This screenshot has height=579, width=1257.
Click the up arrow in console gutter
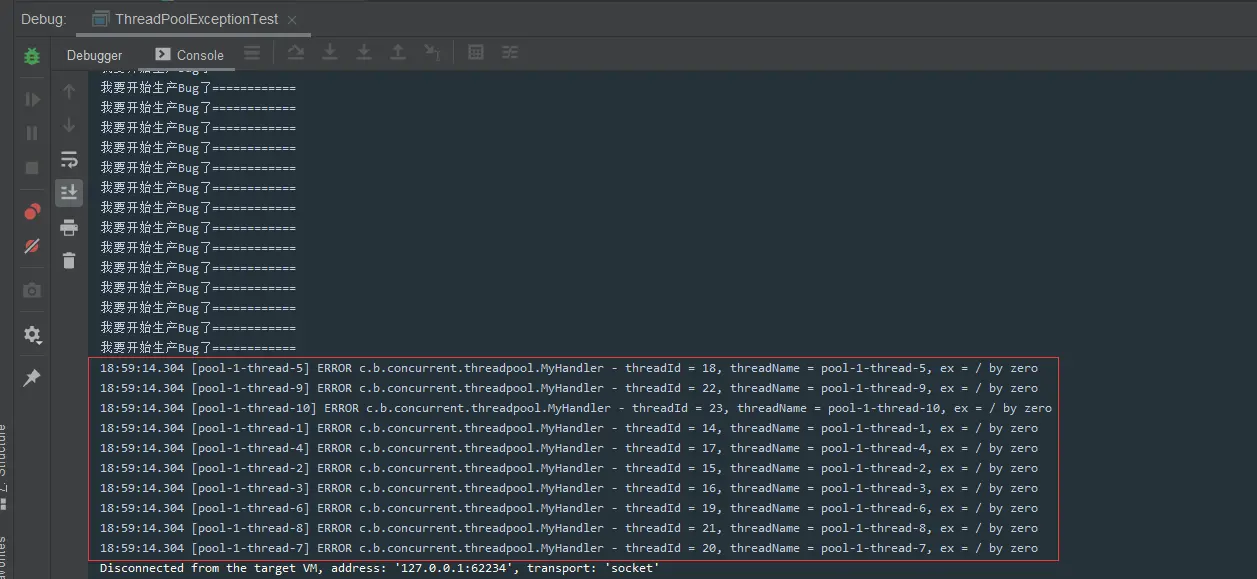[x=69, y=92]
